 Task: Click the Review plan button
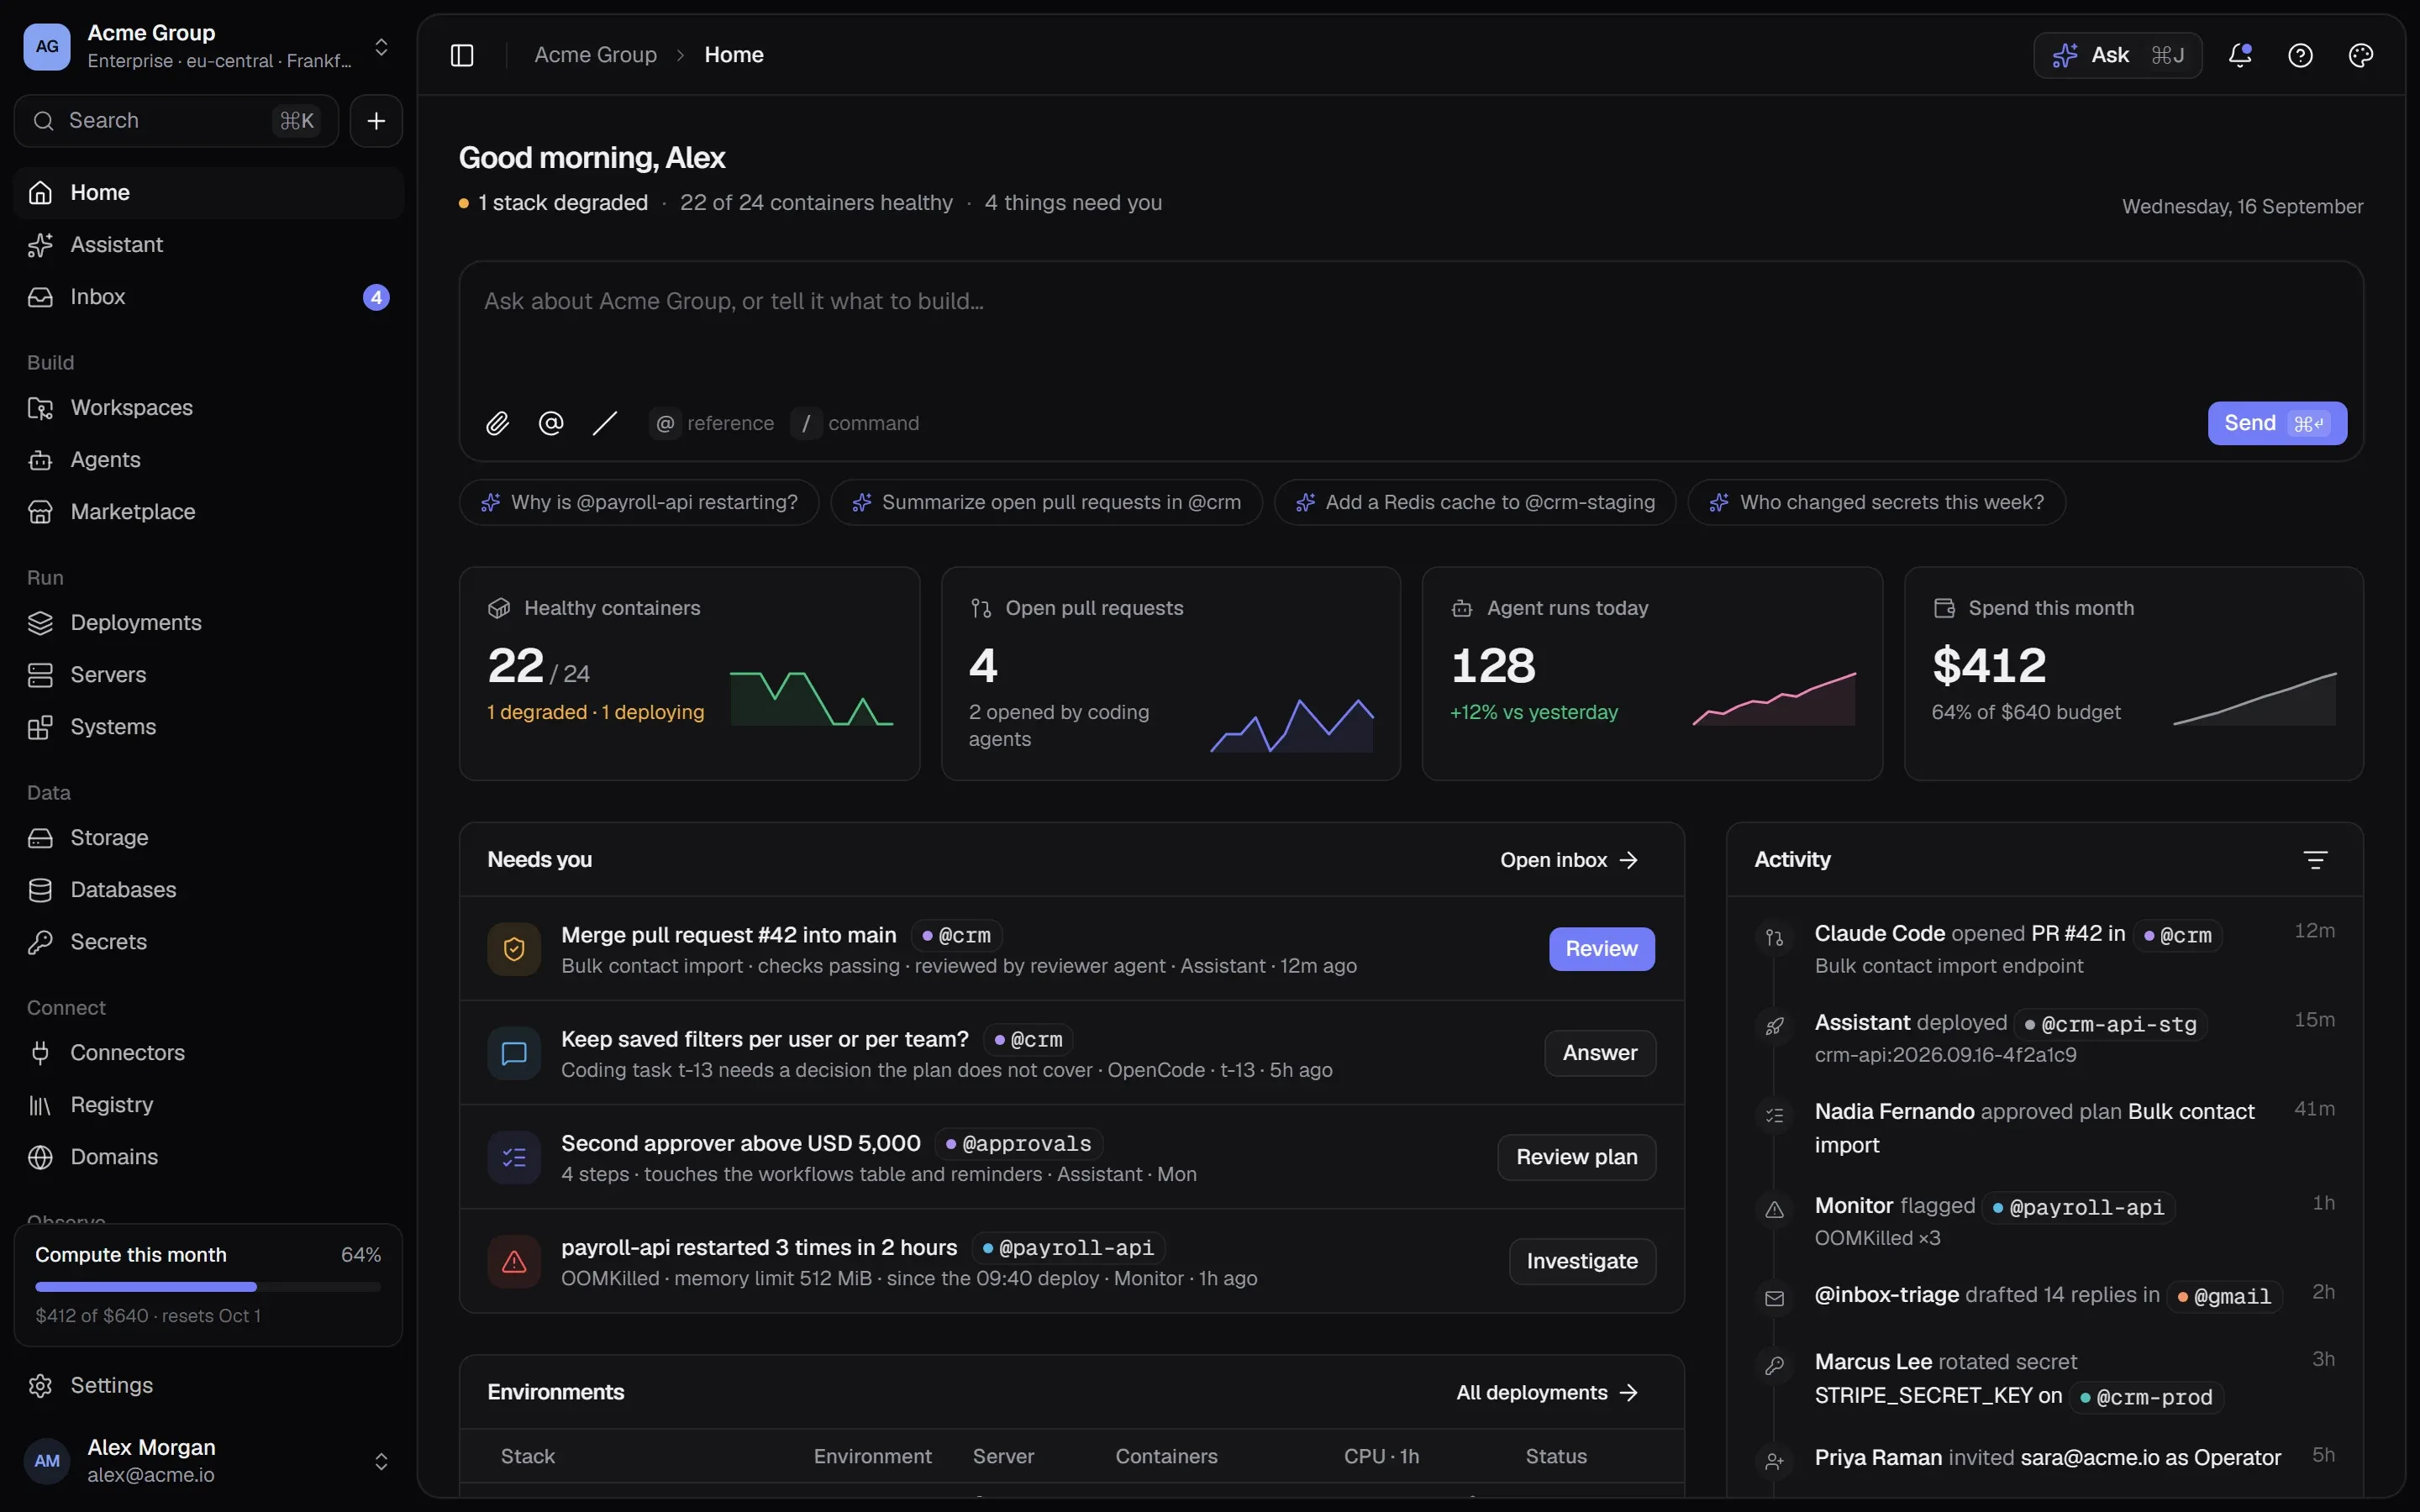(1576, 1157)
